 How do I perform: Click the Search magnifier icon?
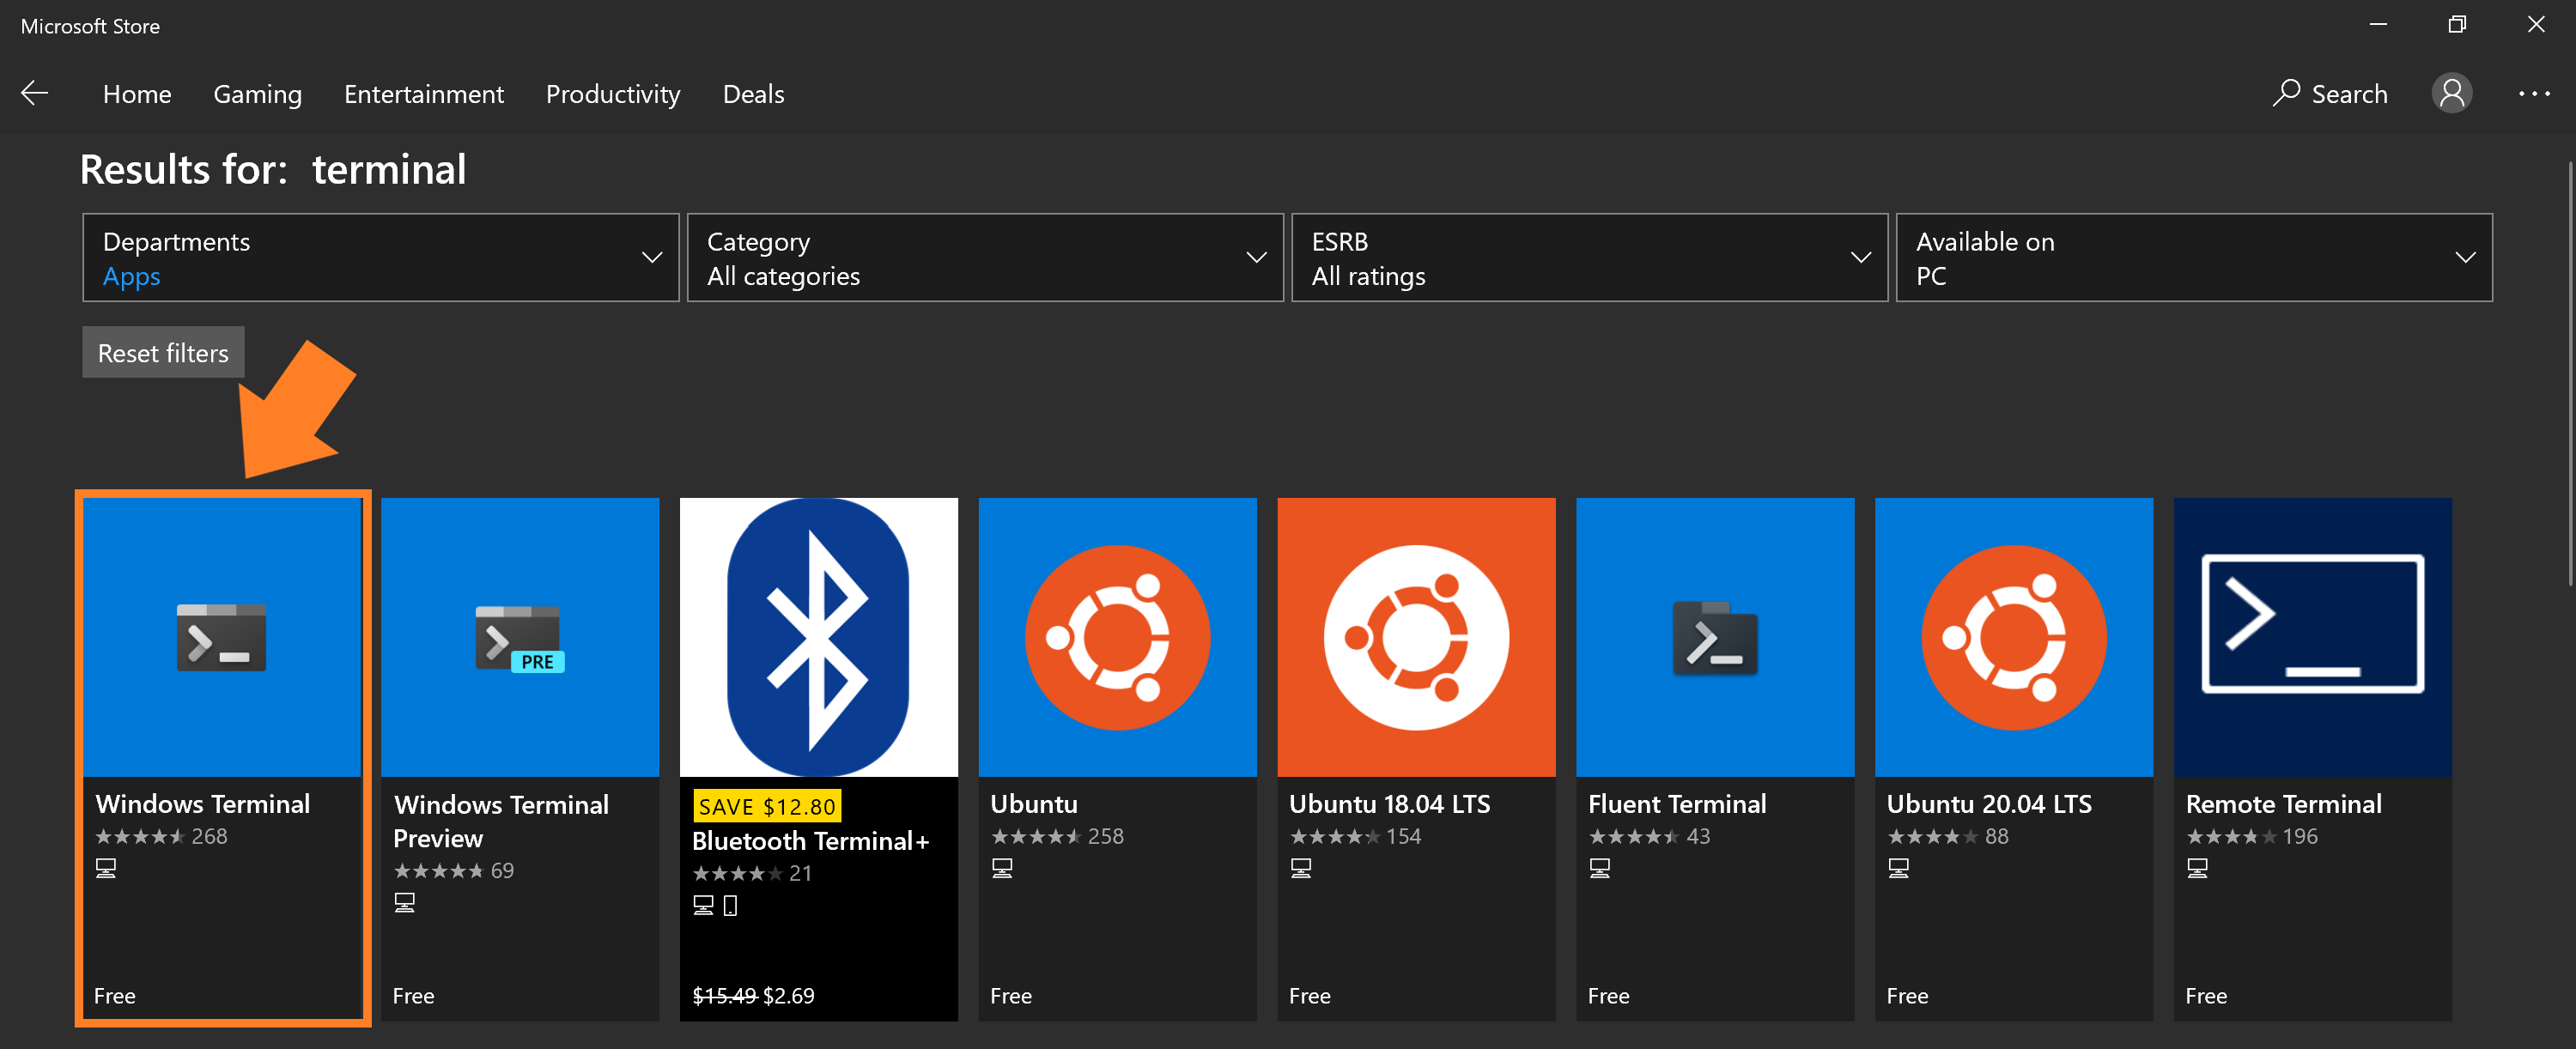tap(2286, 93)
